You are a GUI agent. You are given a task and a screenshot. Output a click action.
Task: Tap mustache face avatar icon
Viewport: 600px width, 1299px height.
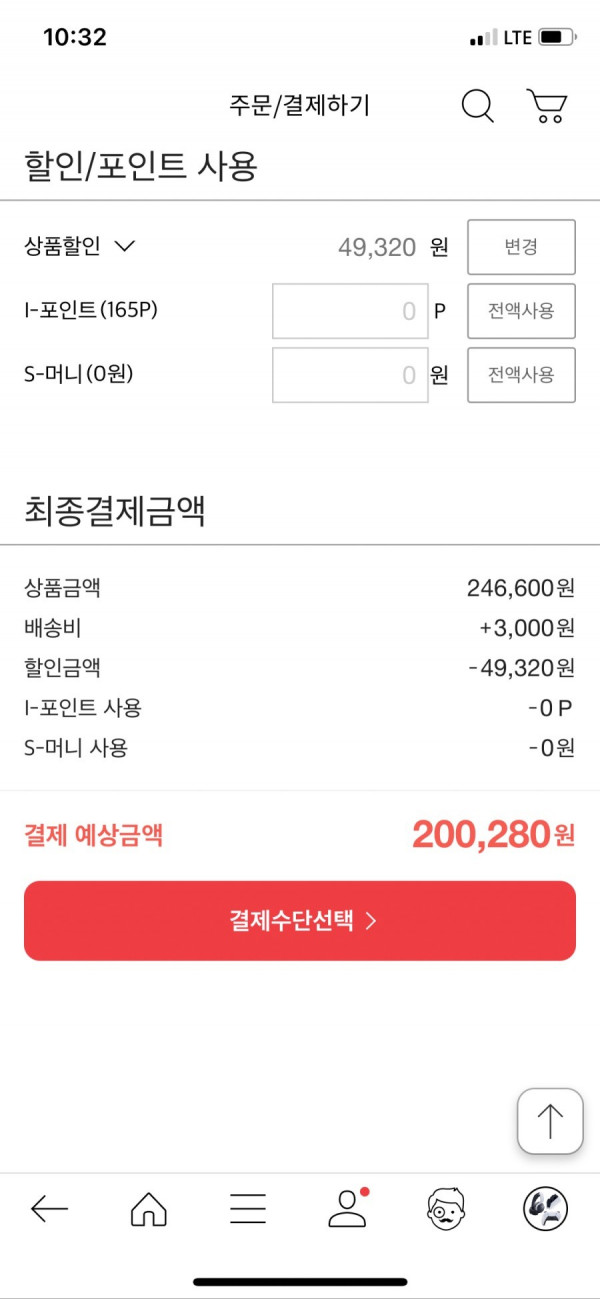click(446, 1209)
